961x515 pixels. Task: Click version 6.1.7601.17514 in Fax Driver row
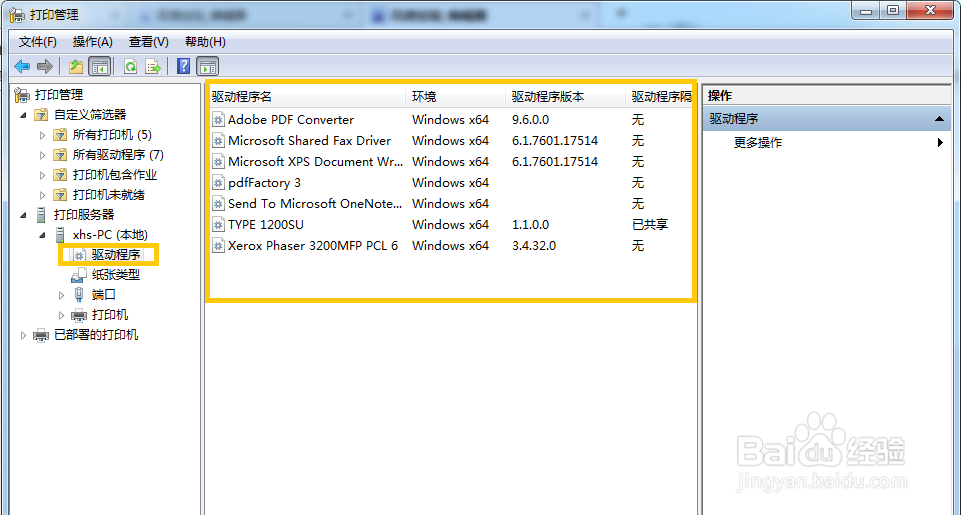[x=555, y=141]
